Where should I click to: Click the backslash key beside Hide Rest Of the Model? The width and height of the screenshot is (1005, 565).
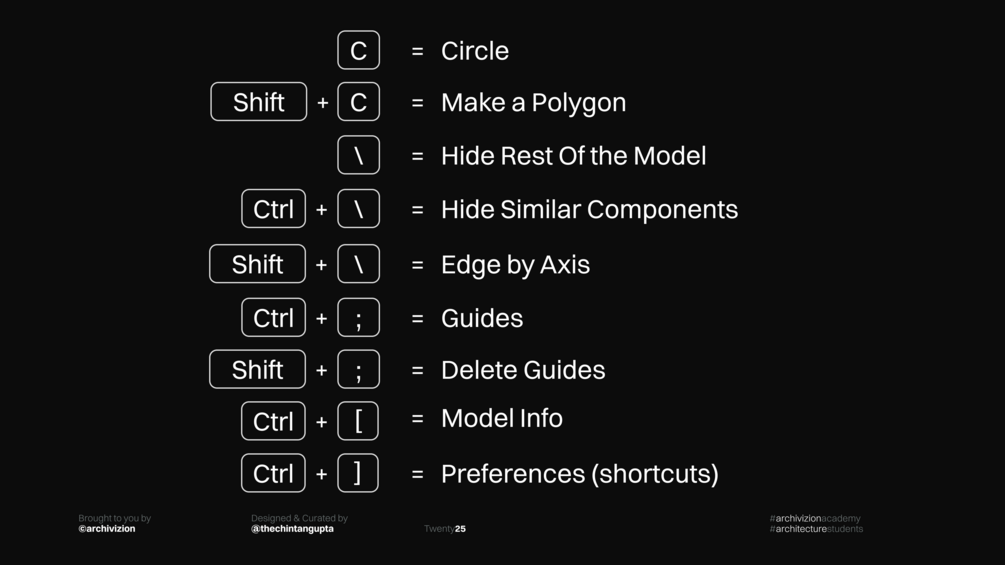[358, 156]
